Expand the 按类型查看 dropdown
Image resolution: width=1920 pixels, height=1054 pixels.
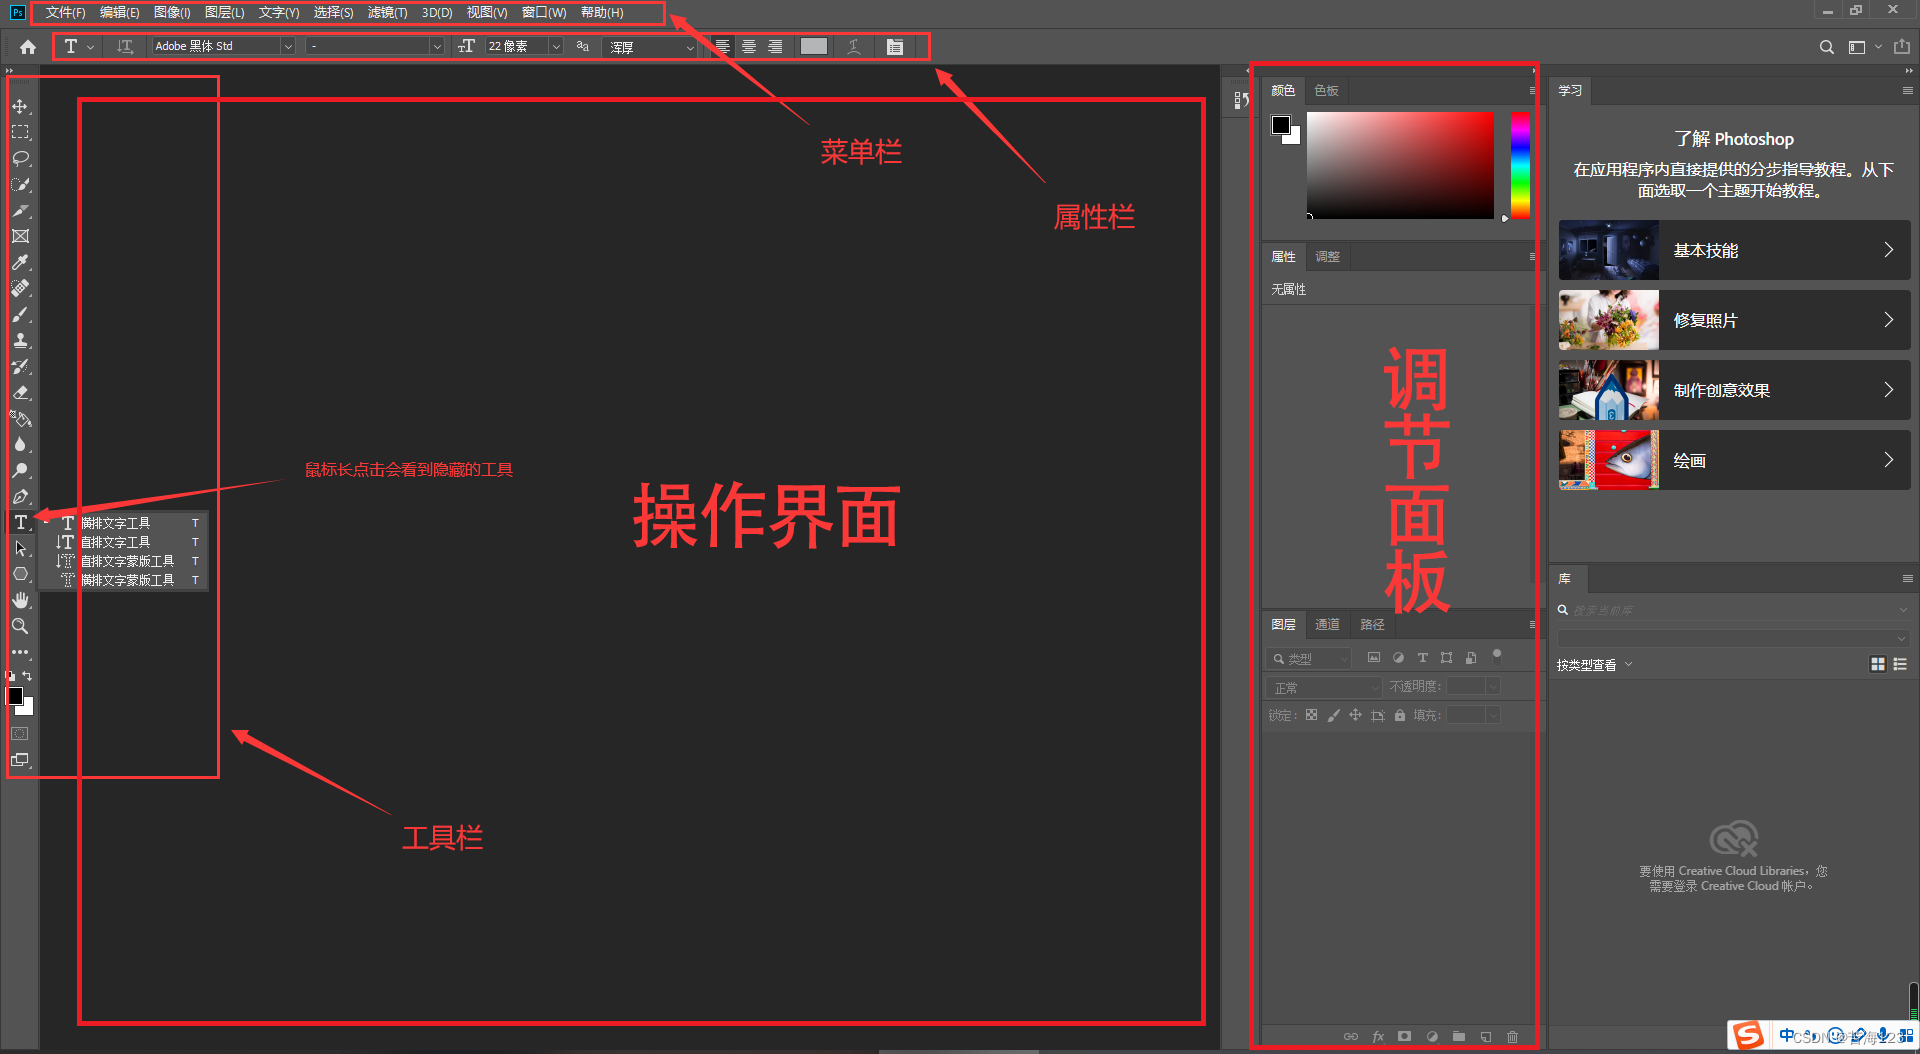click(x=1594, y=664)
